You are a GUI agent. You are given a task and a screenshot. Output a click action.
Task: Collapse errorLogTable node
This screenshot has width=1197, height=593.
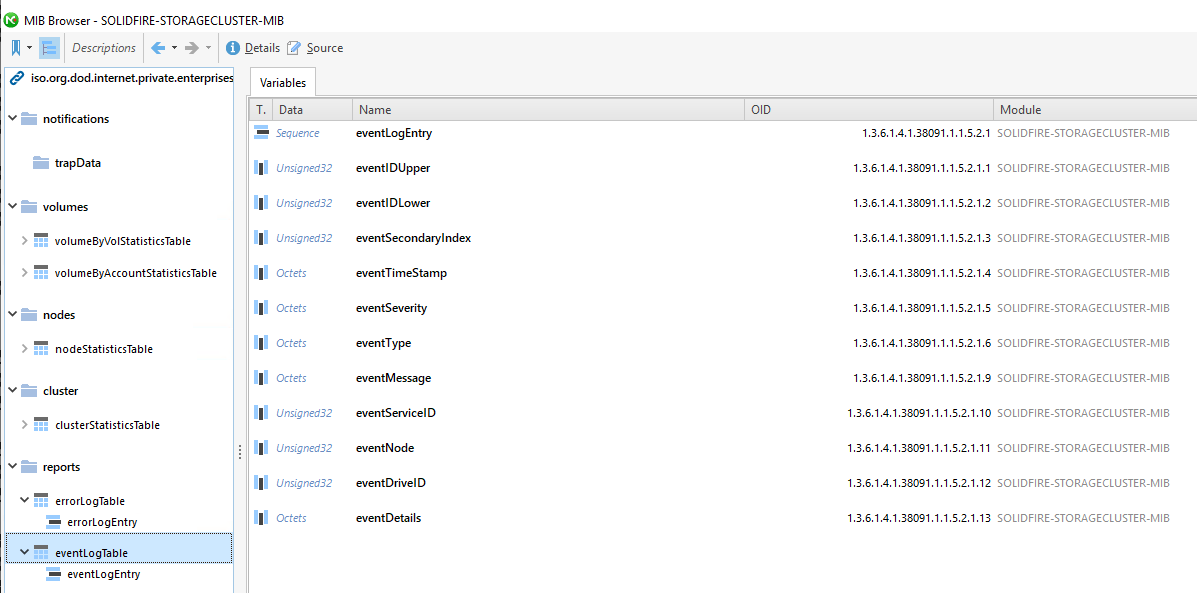tap(25, 501)
